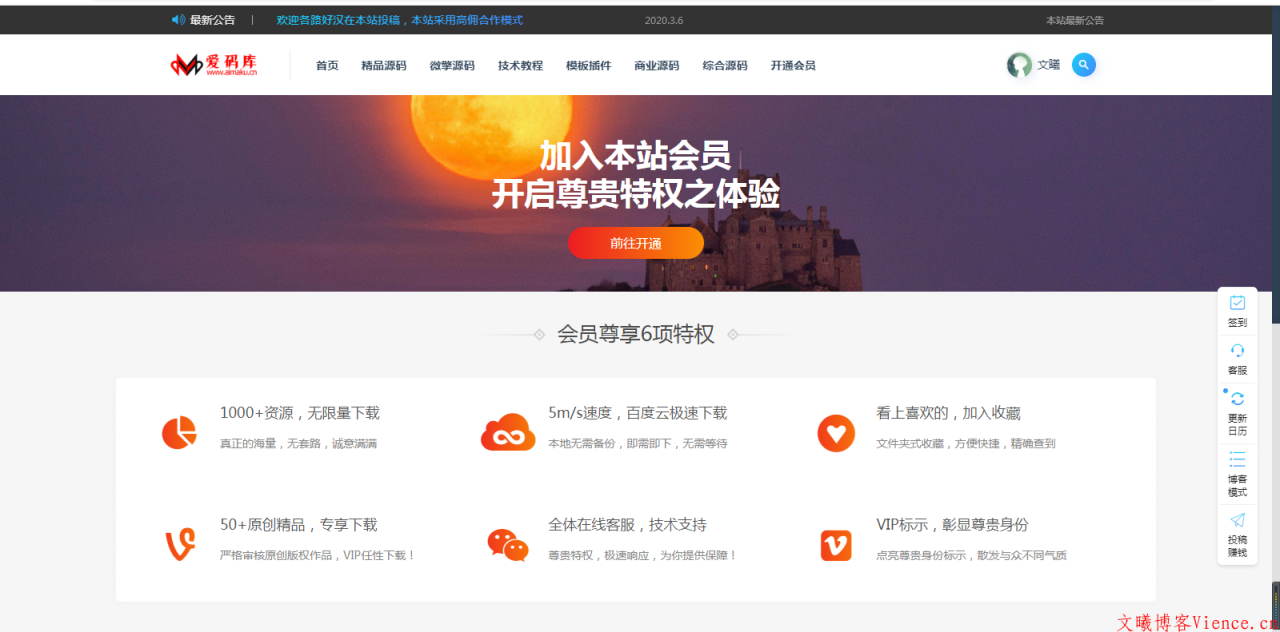Select the red heart favorites icon
Image resolution: width=1280 pixels, height=632 pixels.
pos(836,433)
